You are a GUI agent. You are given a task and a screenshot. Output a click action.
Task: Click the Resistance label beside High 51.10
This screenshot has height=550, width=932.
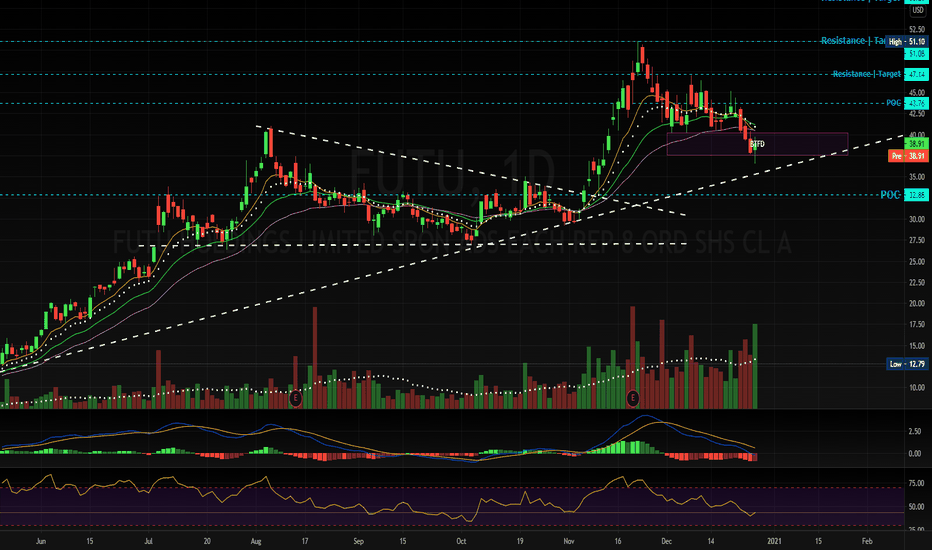coord(853,40)
